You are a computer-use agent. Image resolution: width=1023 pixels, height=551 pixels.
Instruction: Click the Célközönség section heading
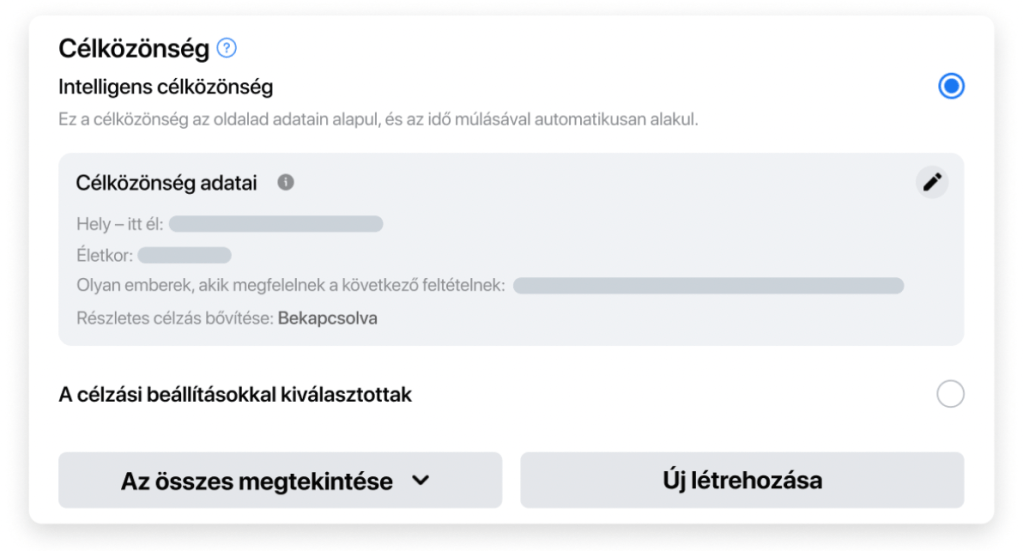(133, 48)
